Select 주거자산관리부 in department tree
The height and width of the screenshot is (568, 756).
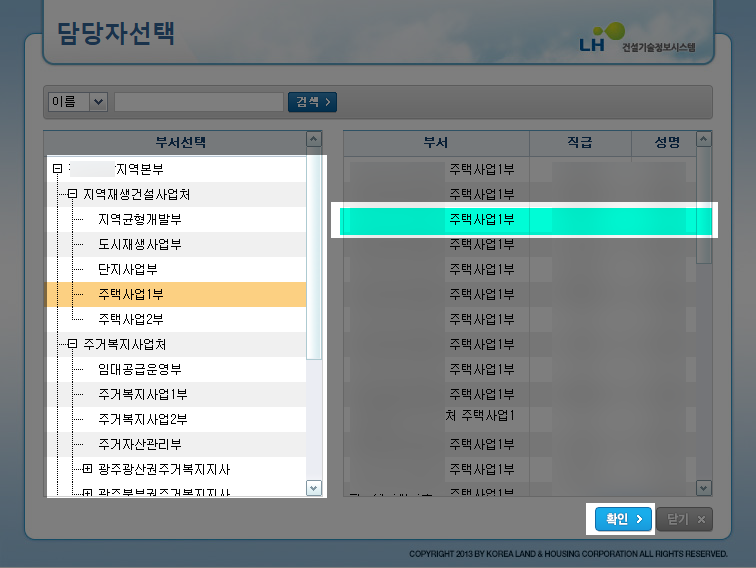tap(140, 444)
